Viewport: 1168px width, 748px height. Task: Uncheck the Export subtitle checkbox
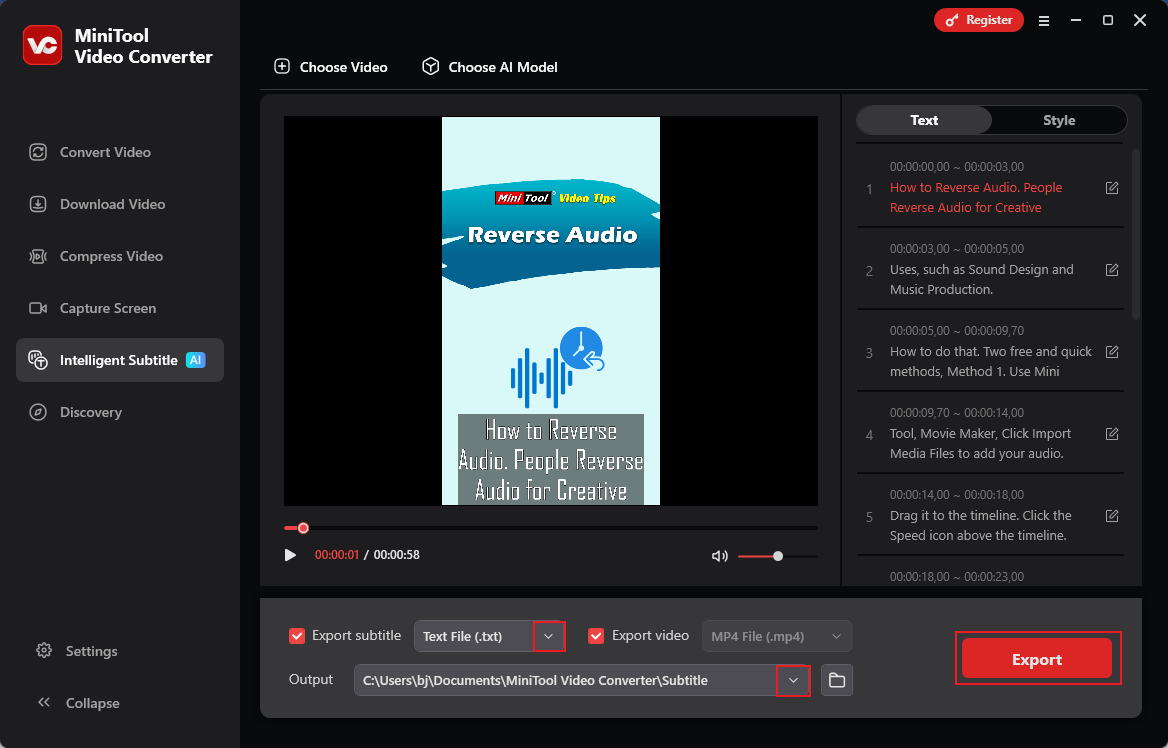coord(297,635)
